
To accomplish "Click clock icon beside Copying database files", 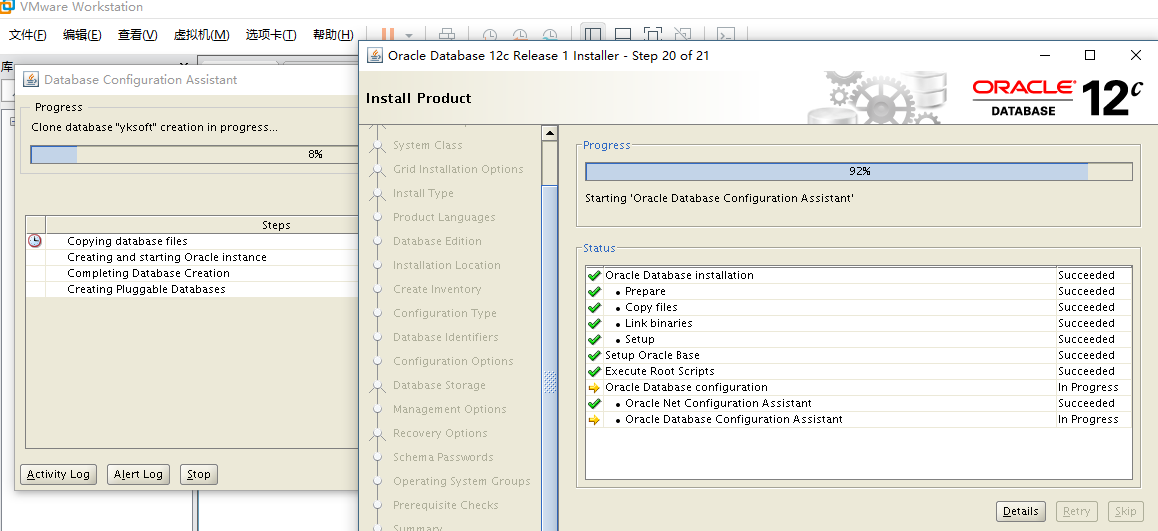I will point(35,241).
